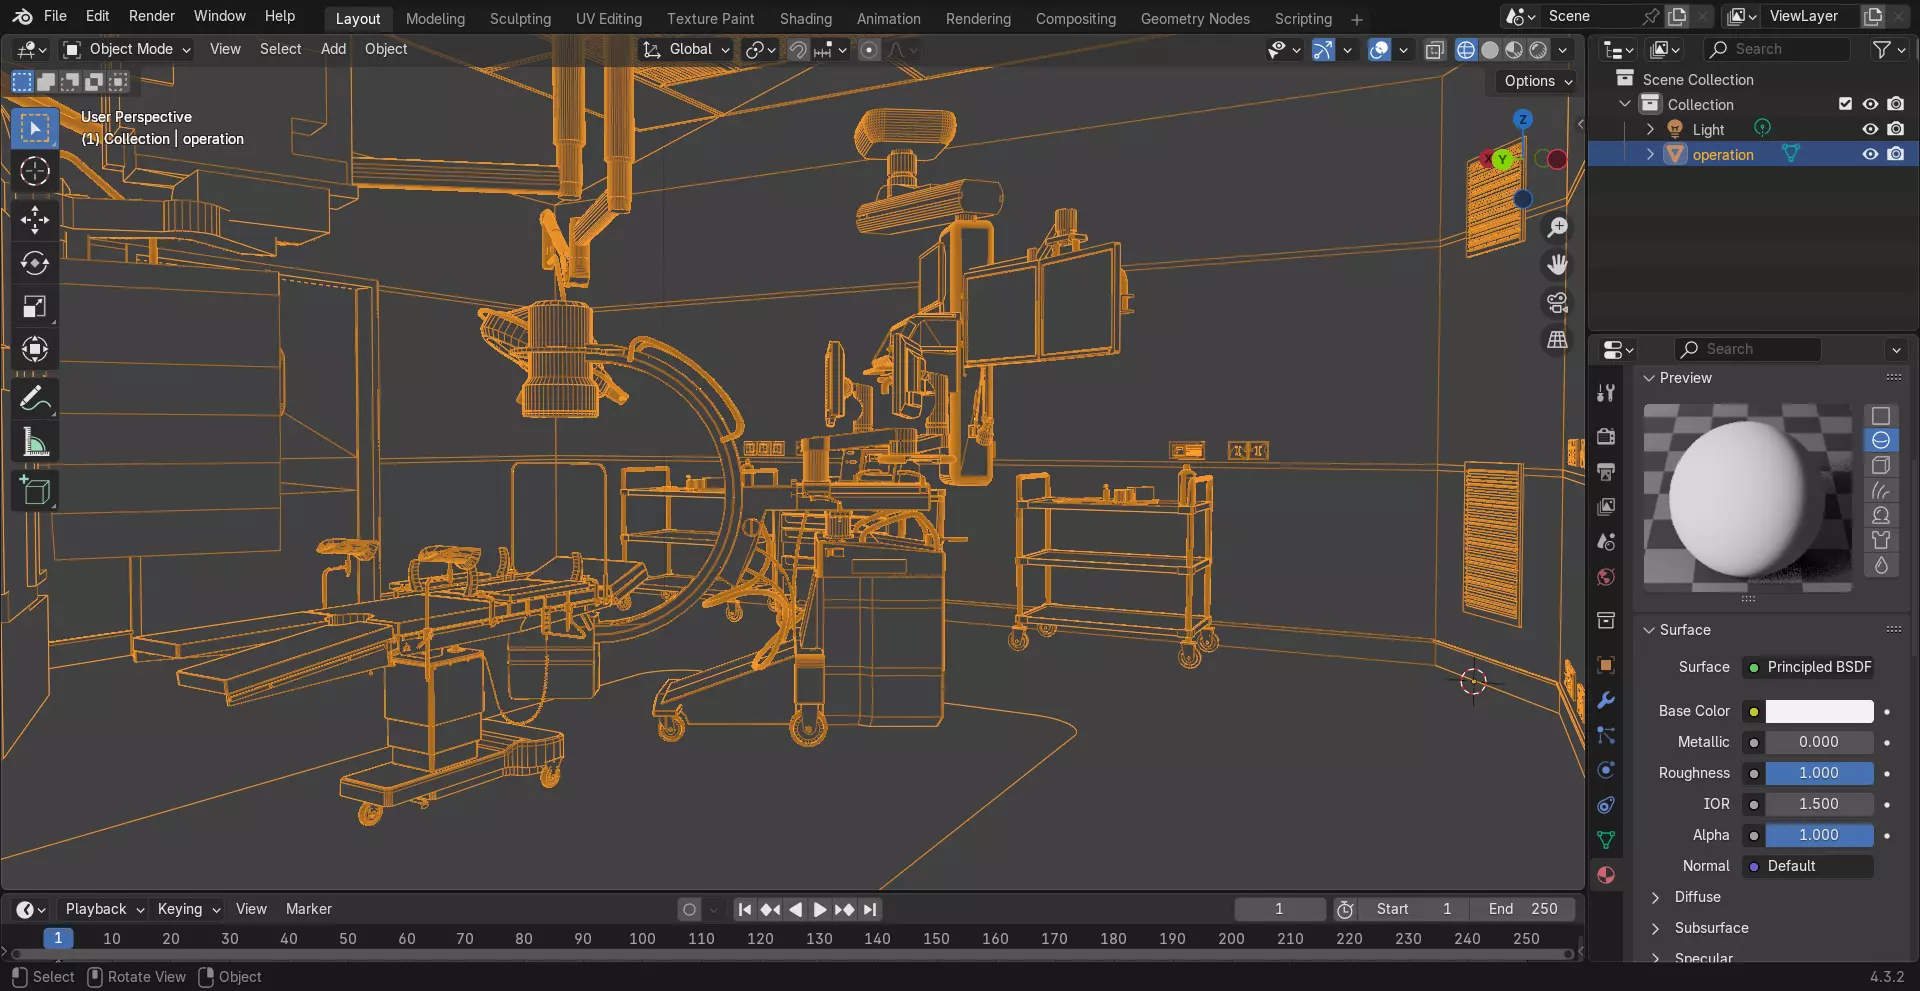Switch to the Shading workspace tab
The height and width of the screenshot is (991, 1920).
coord(806,19)
